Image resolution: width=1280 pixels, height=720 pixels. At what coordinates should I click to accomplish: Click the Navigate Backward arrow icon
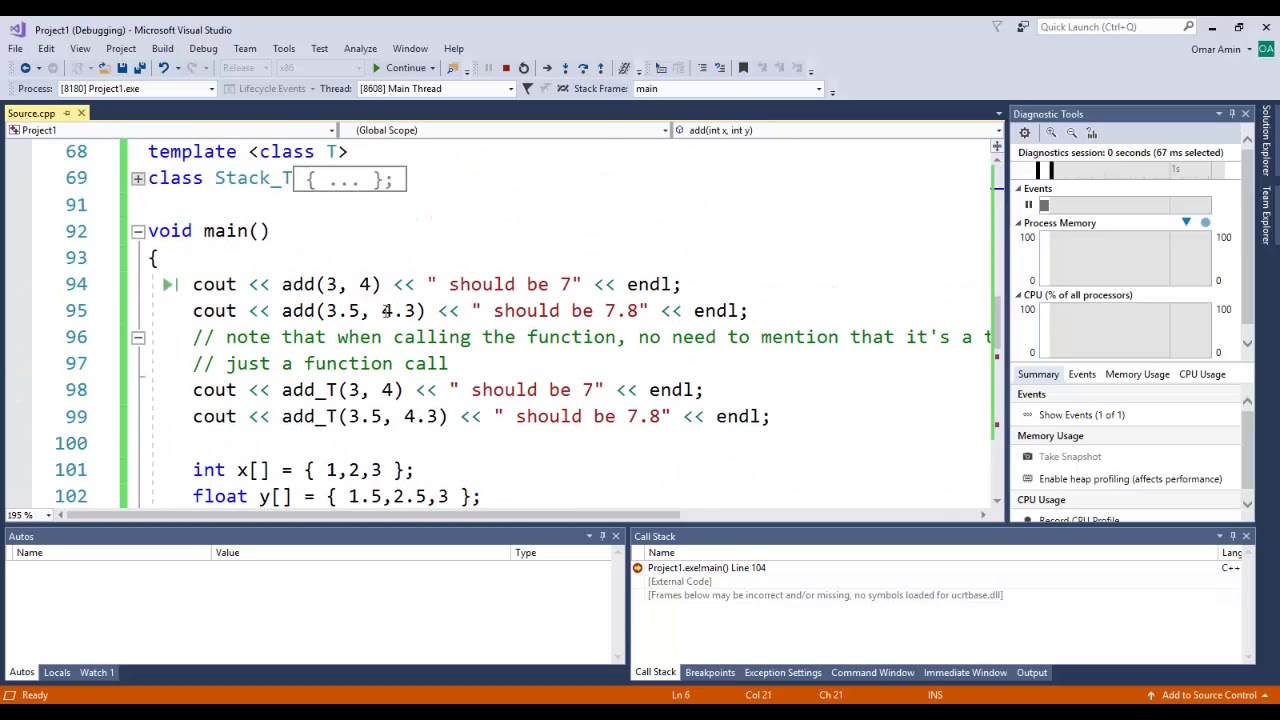click(25, 68)
